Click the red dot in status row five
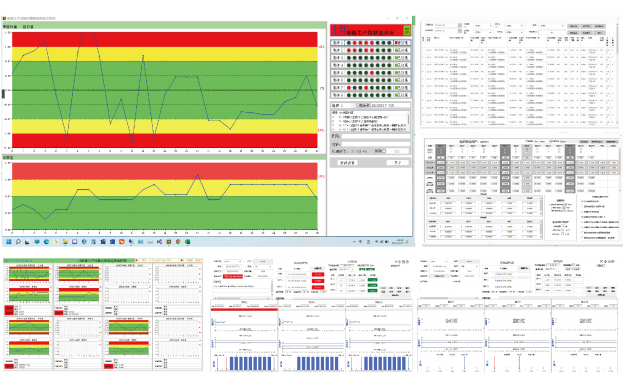The width and height of the screenshot is (626, 384). (x=372, y=73)
